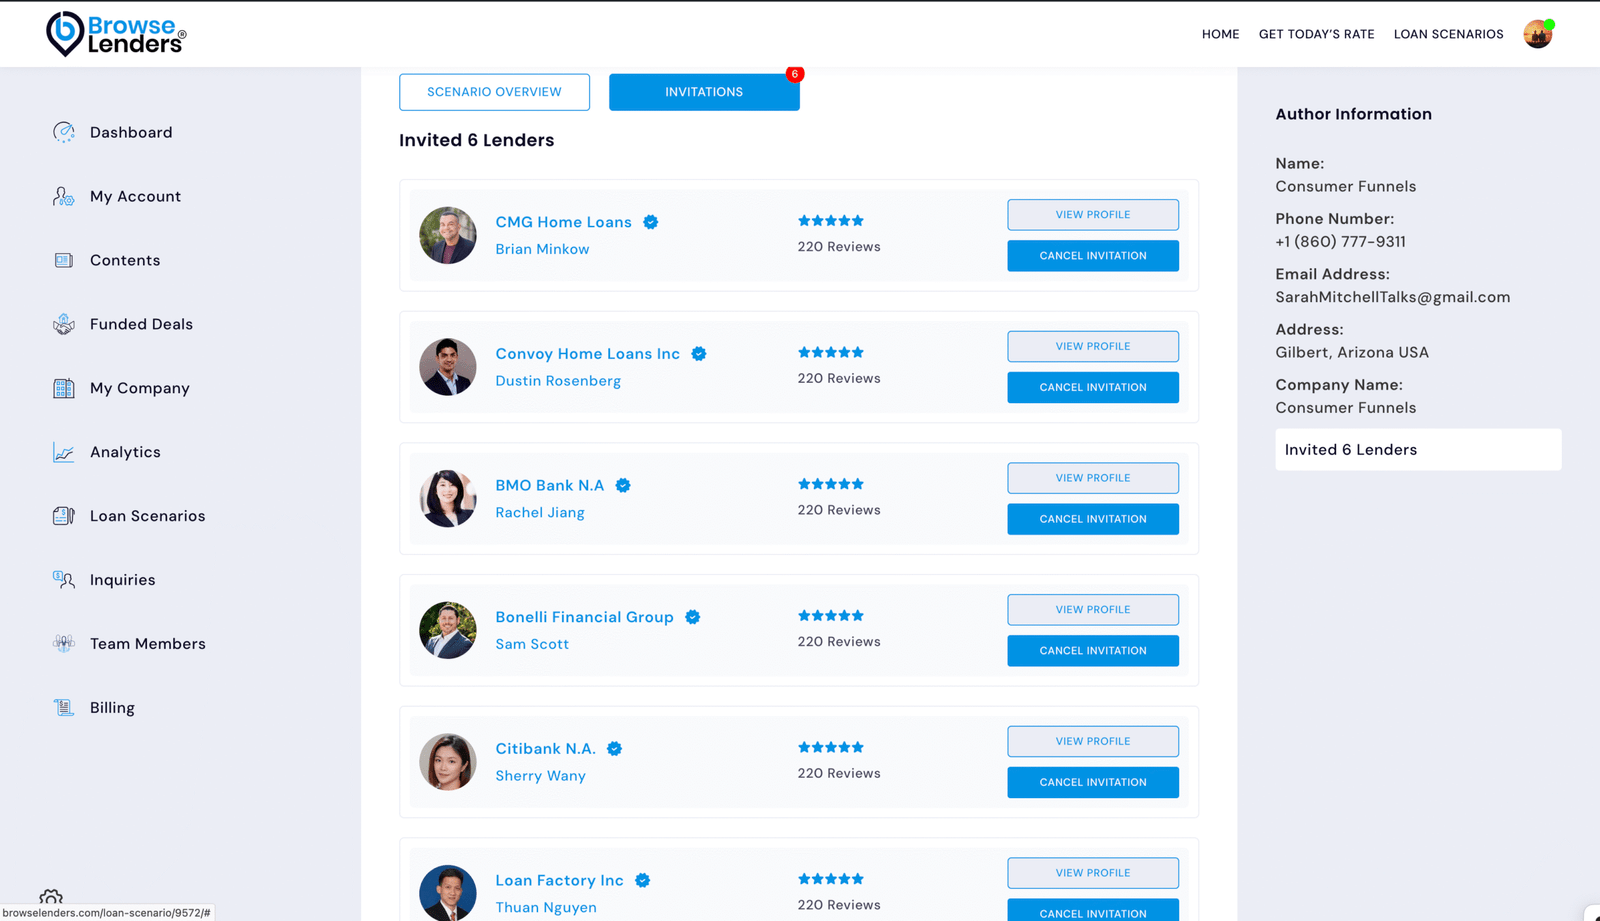Click the Rachel Jiang name link
1600x921 pixels.
(x=540, y=513)
